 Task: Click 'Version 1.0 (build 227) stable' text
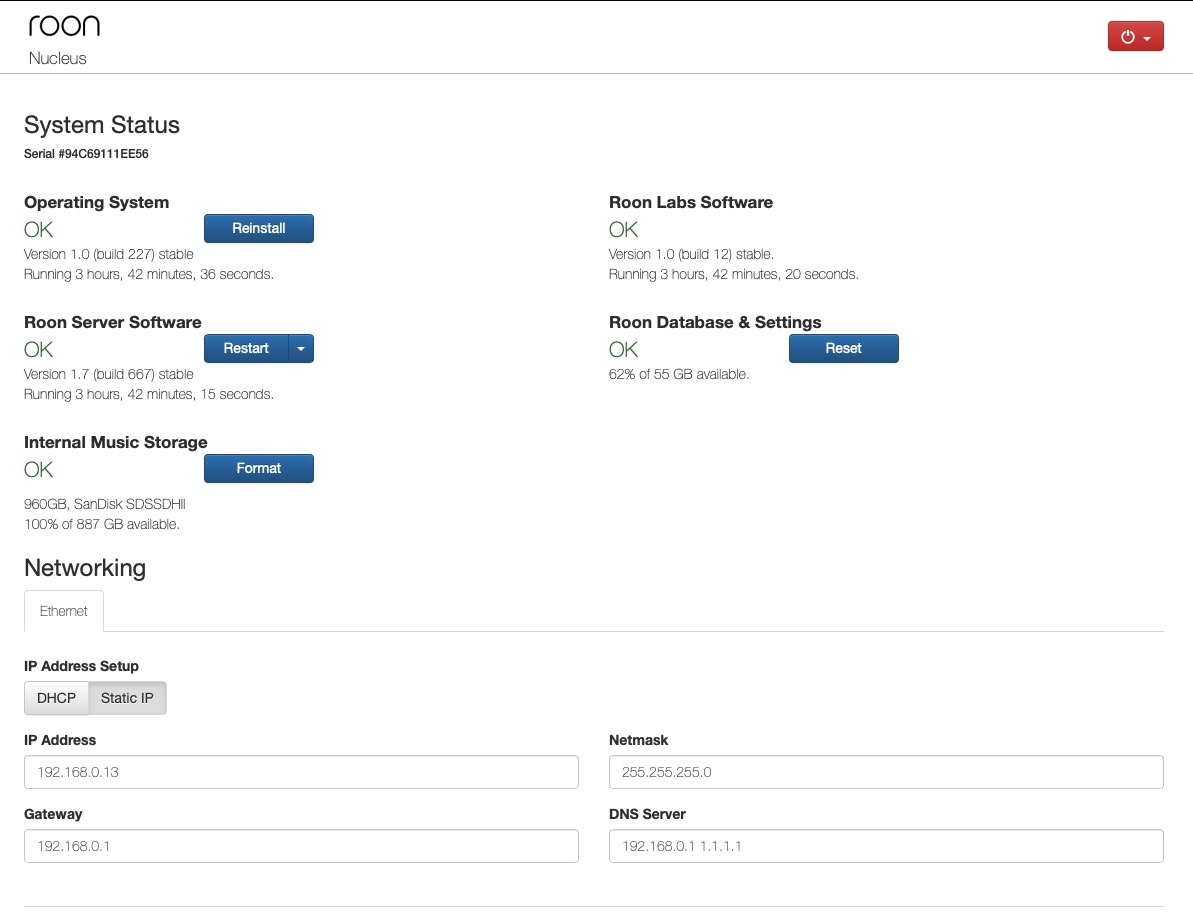(x=109, y=254)
